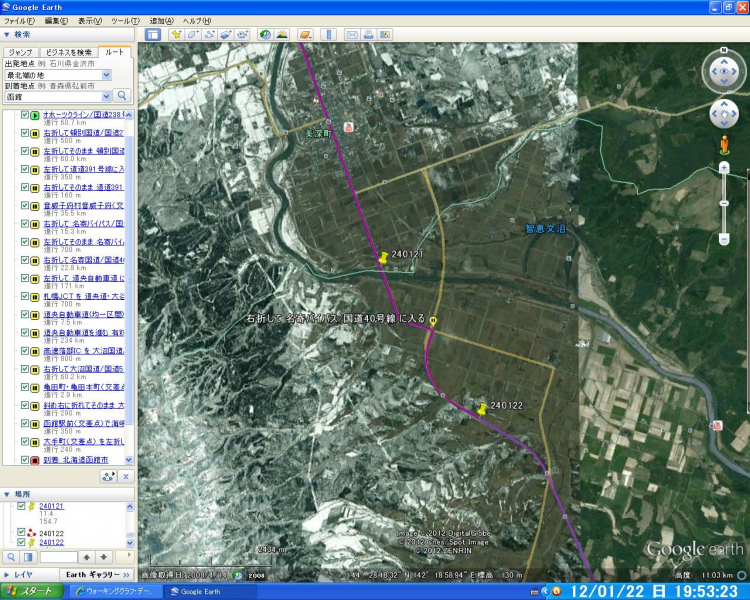Viewport: 750px width, 600px height.
Task: Move the selected place up with the up arrow
Action: pyautogui.click(x=87, y=557)
